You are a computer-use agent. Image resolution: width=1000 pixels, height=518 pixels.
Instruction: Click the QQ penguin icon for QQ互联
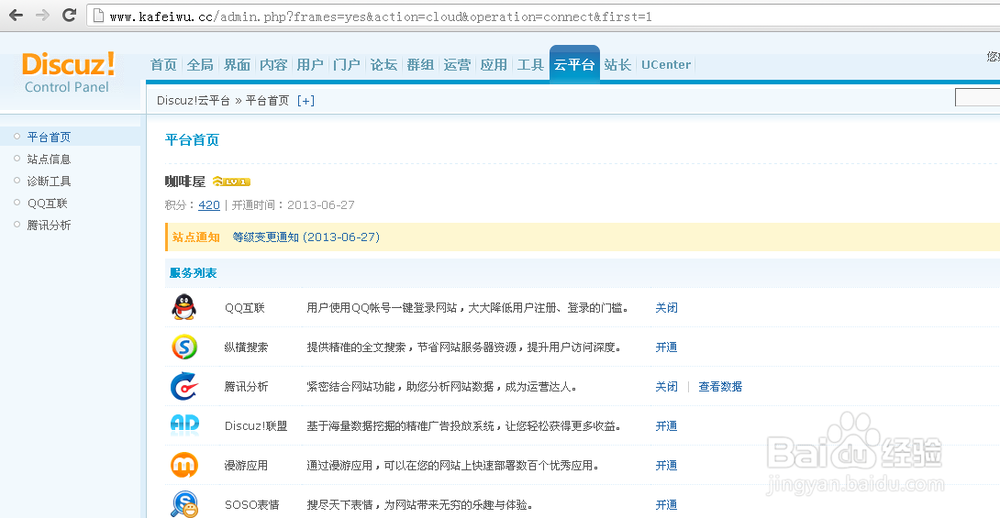[184, 307]
